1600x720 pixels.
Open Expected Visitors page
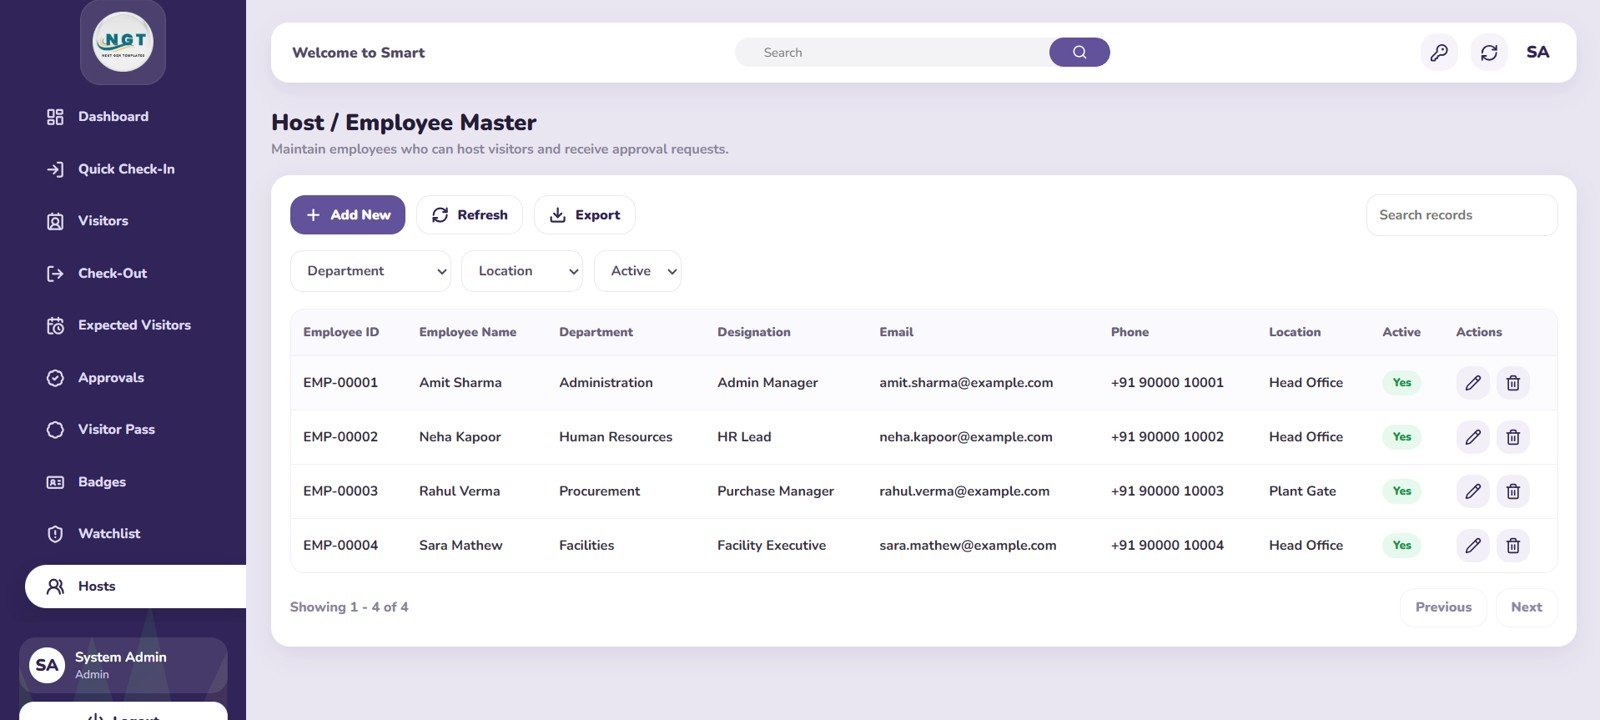[134, 325]
